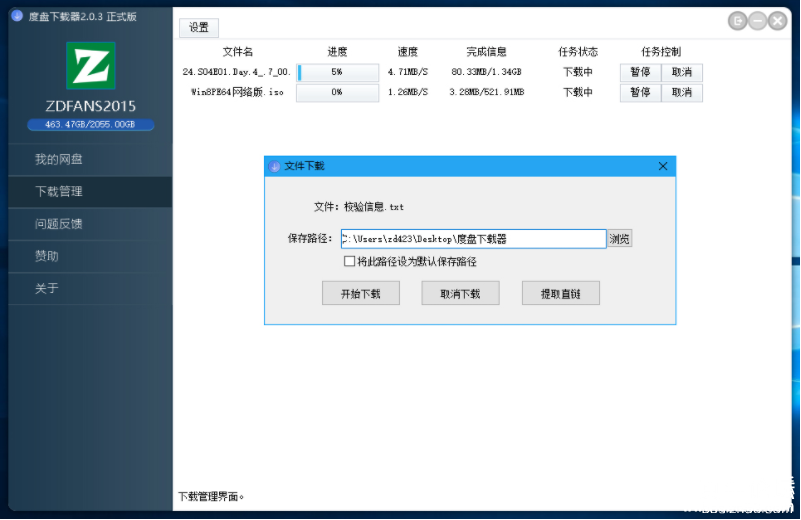Click the 保存路径 input field
This screenshot has width=801, height=520.
[472, 239]
